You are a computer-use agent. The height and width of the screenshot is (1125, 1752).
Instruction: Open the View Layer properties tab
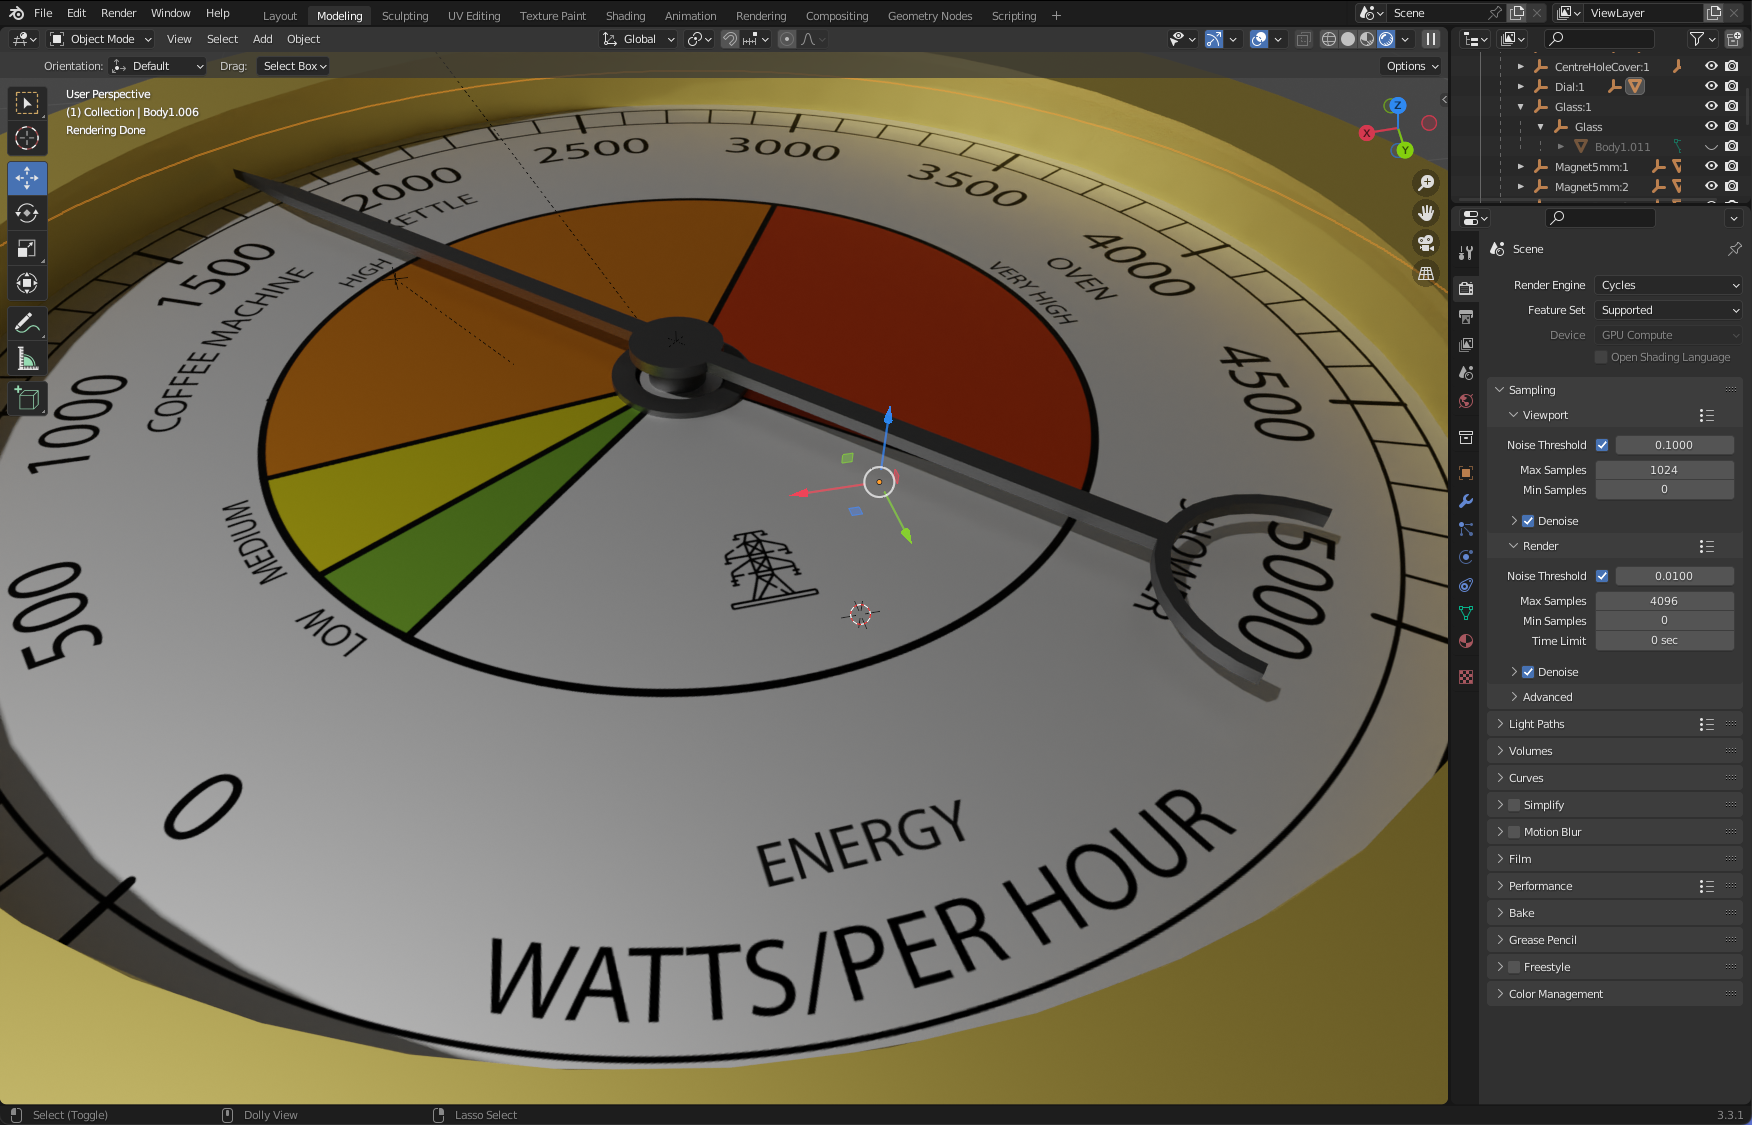click(x=1466, y=344)
